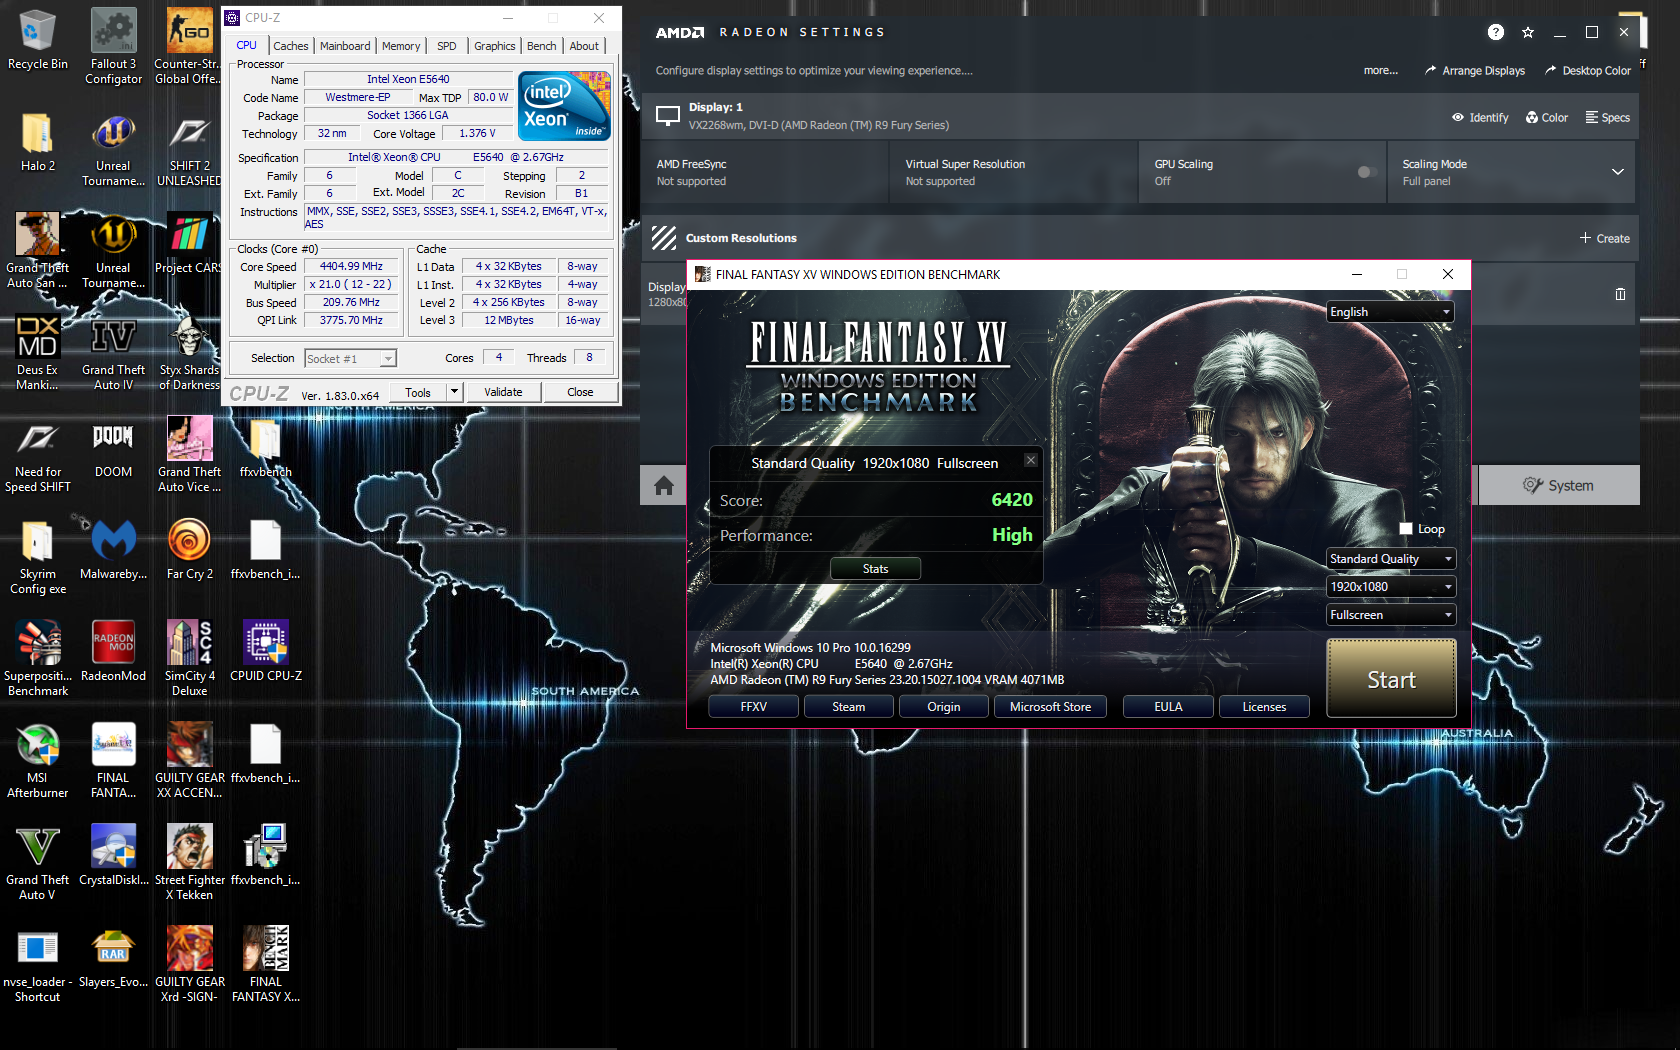Switch to the CPU-Z SPD tab
The image size is (1680, 1050).
pos(447,46)
